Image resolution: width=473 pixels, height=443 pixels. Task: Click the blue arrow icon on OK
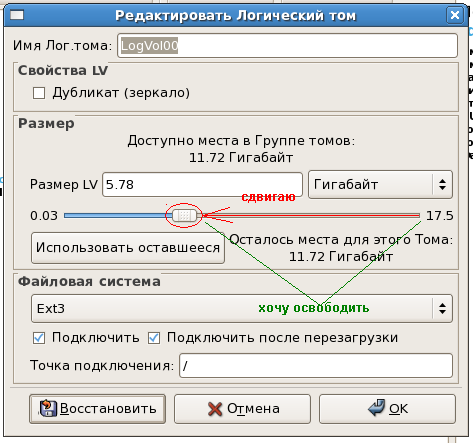click(x=377, y=407)
